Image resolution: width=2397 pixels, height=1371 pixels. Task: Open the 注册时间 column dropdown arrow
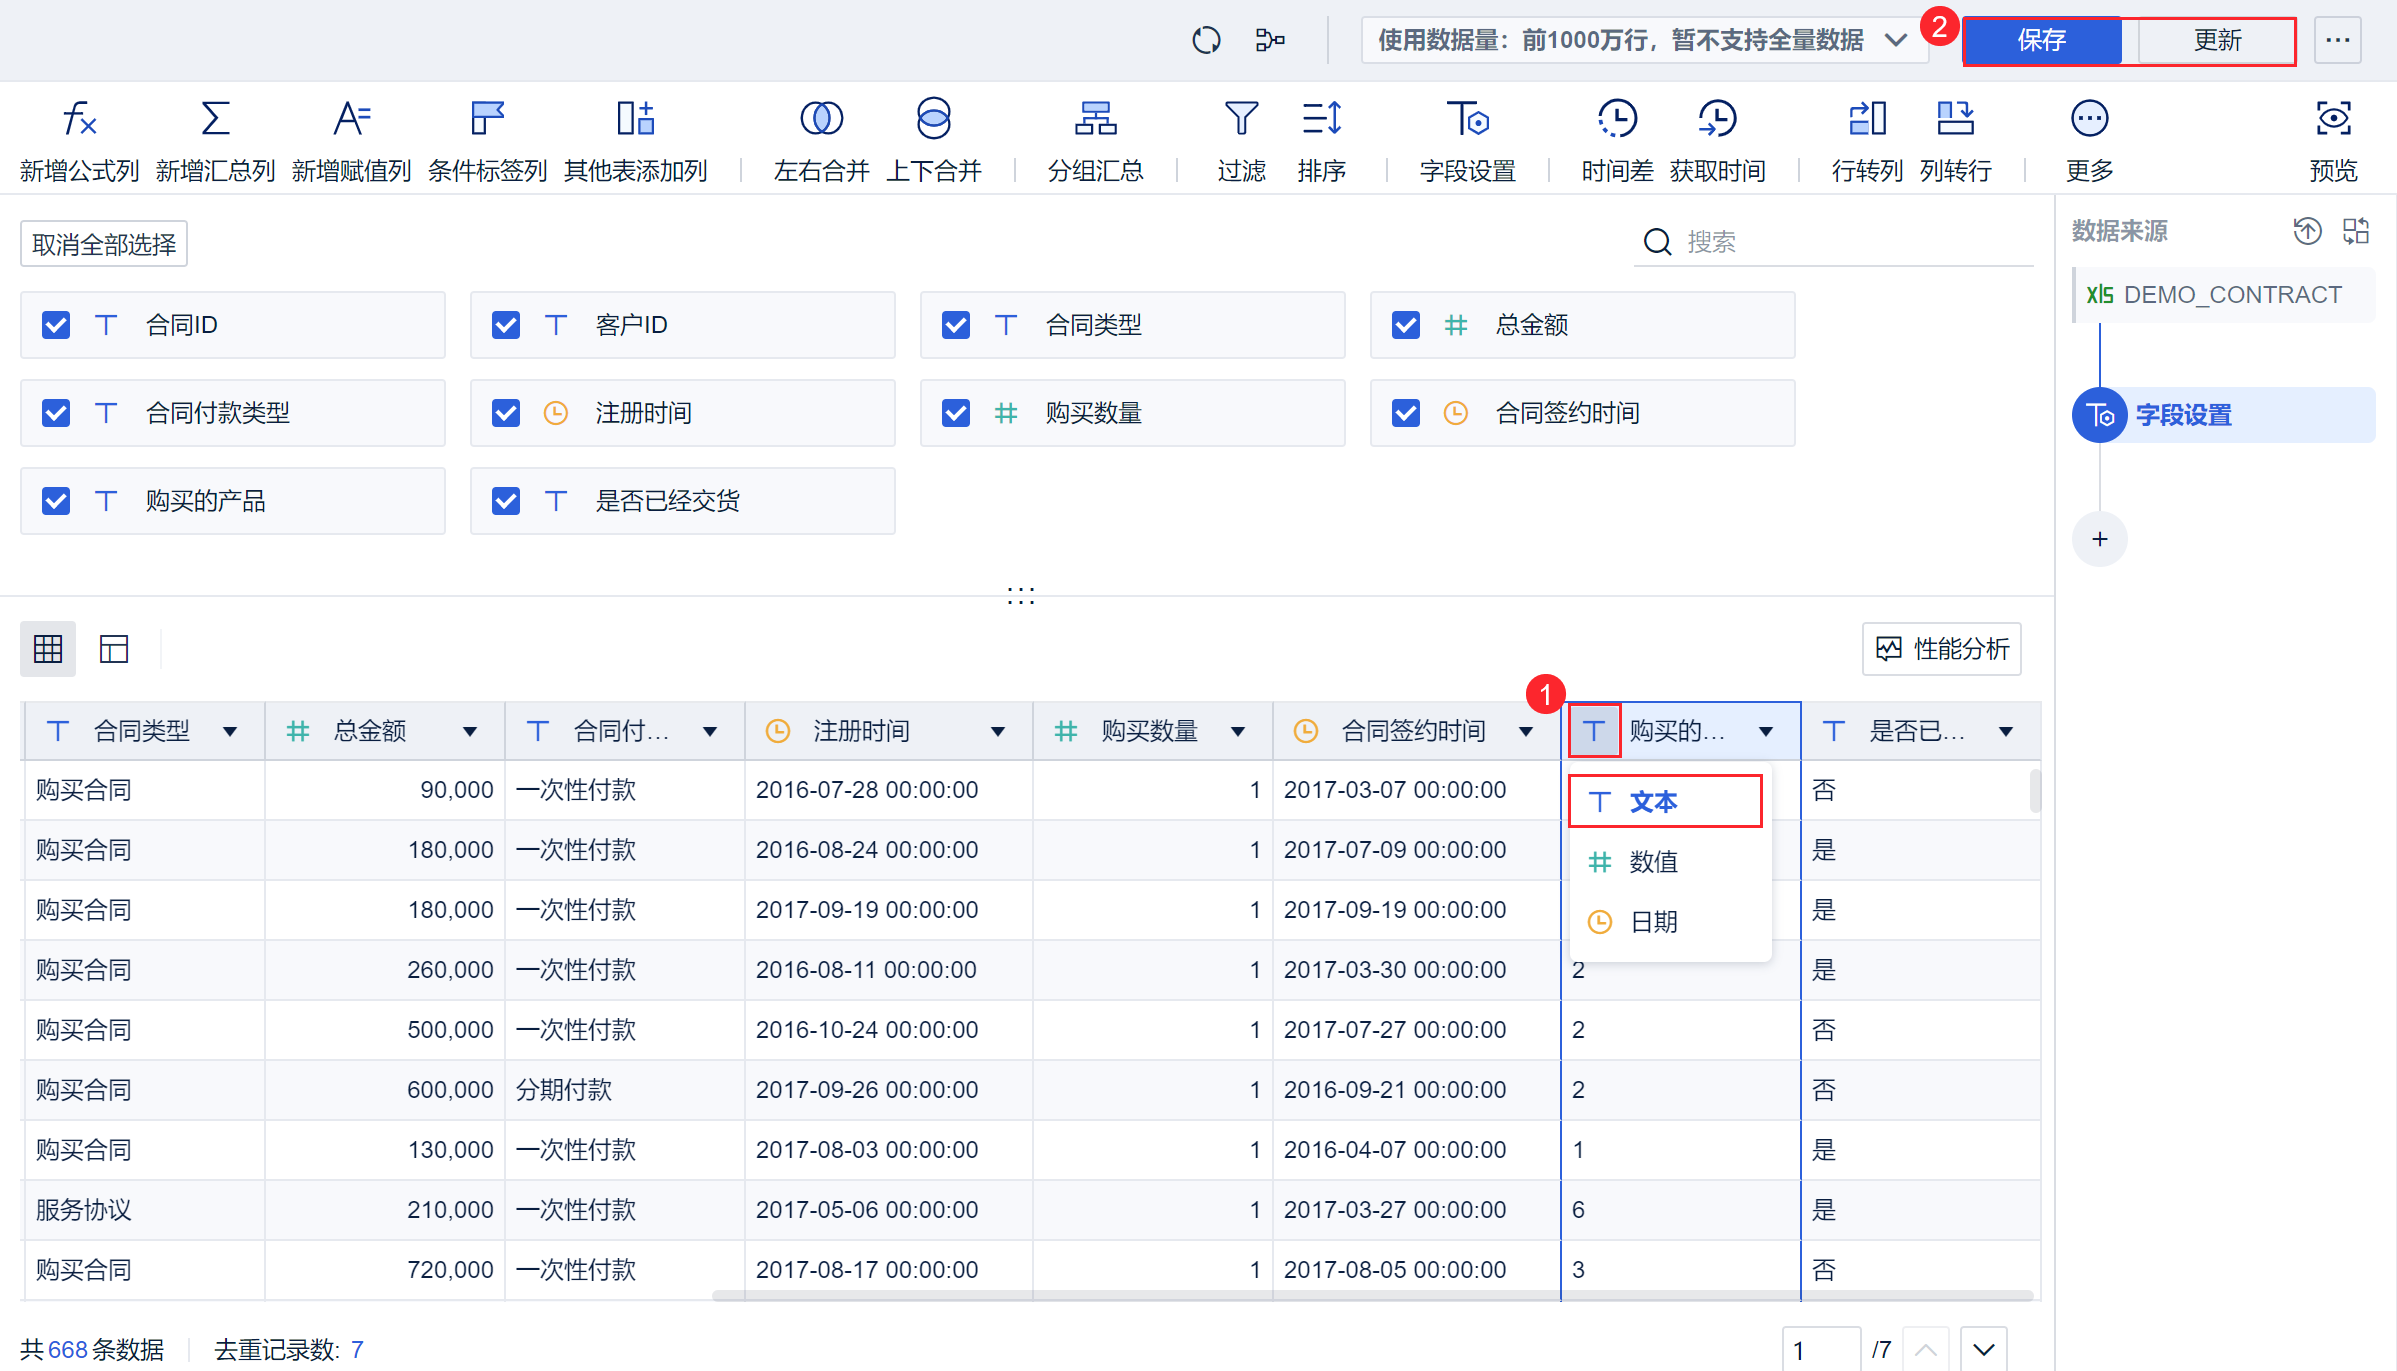[x=997, y=732]
